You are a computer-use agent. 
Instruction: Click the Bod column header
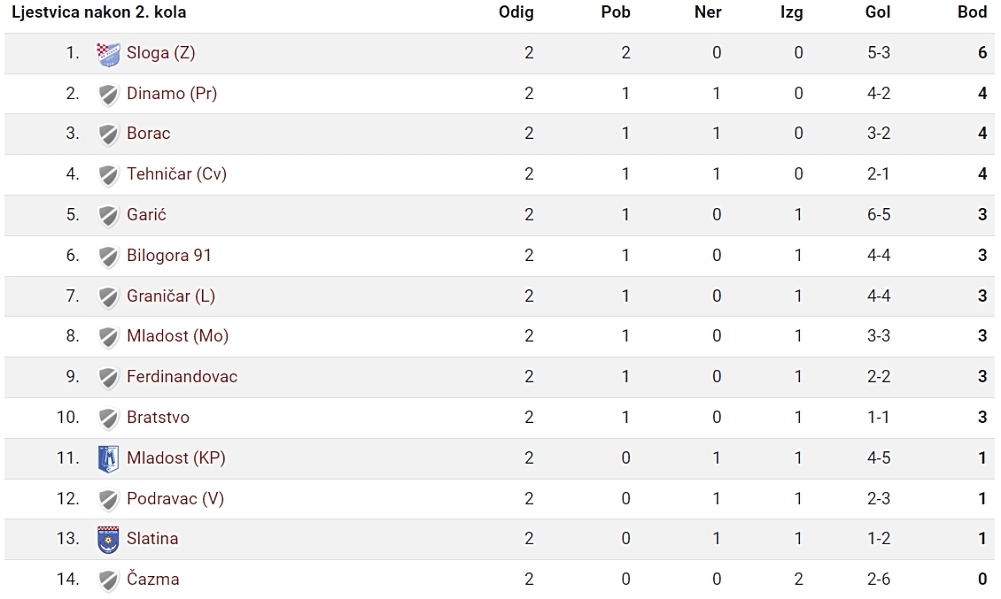(972, 12)
